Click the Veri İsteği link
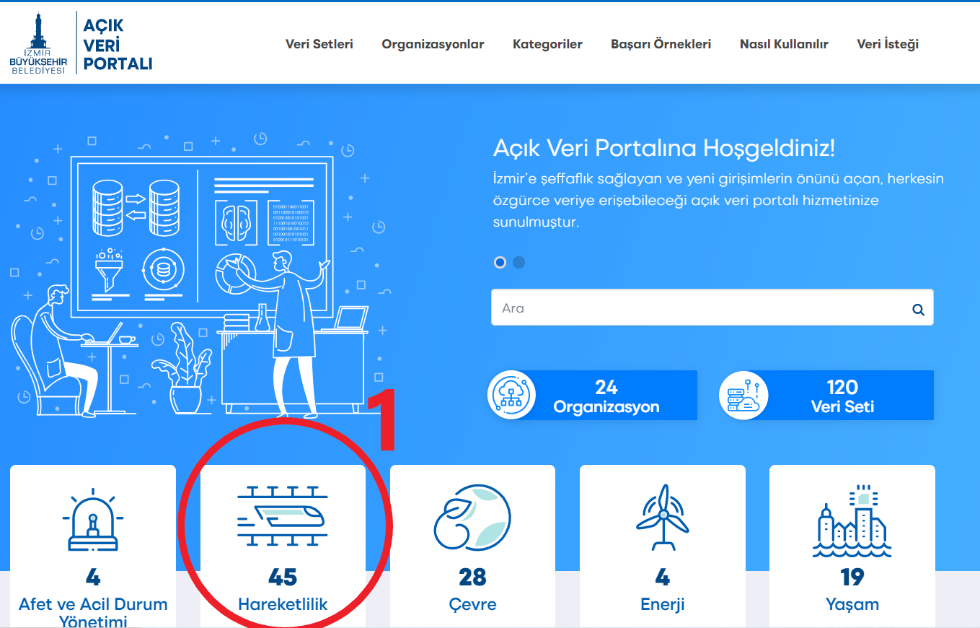980x628 pixels. 887,44
